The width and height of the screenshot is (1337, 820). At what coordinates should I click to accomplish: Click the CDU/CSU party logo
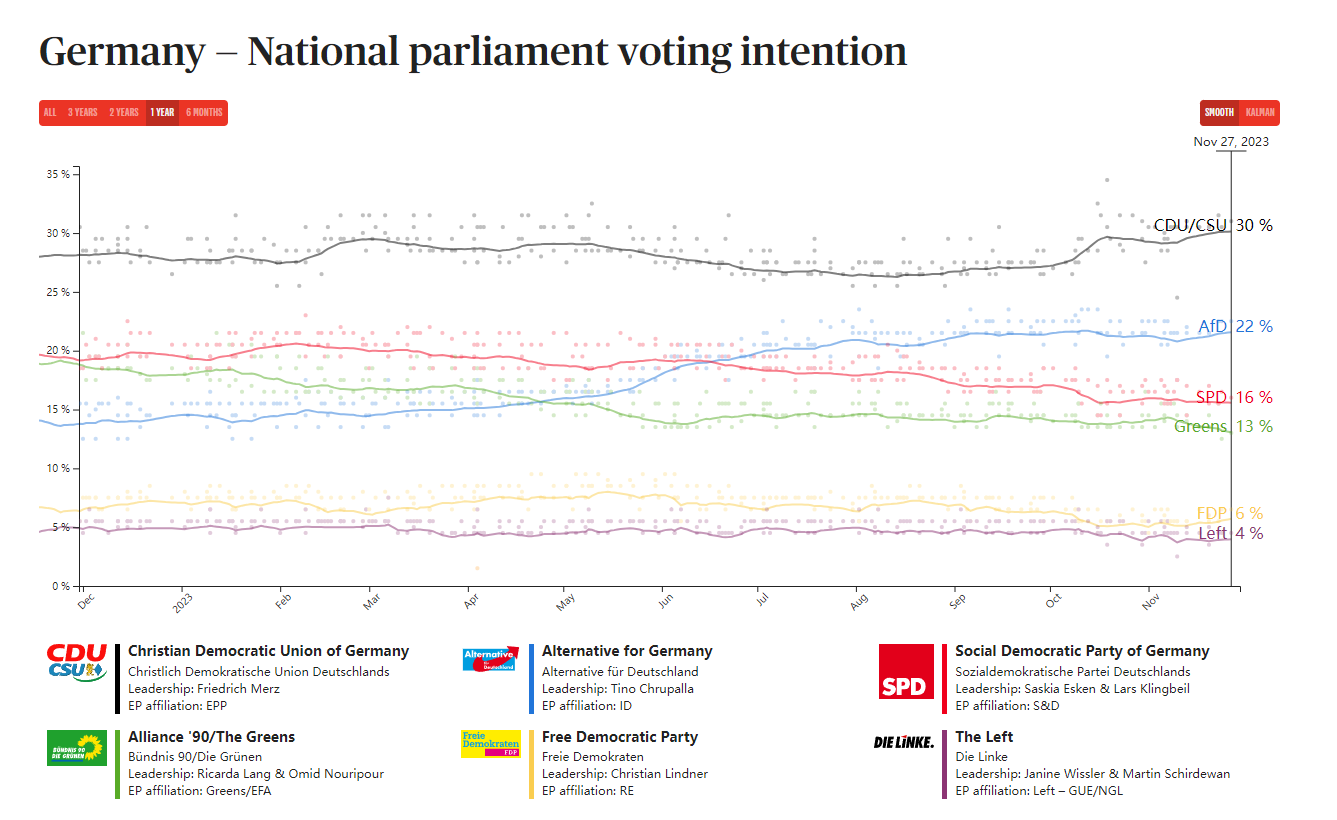(x=77, y=663)
